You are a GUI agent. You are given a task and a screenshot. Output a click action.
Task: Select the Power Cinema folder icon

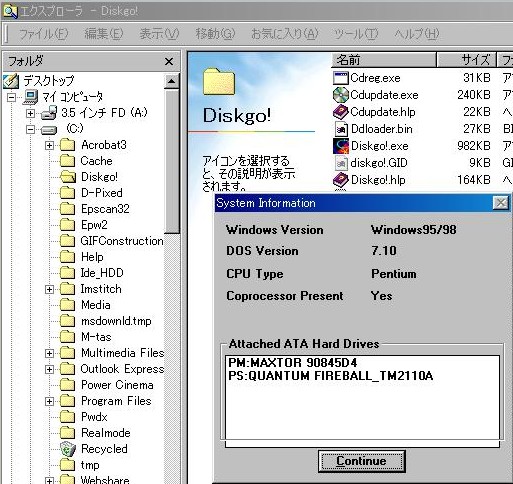pyautogui.click(x=68, y=385)
